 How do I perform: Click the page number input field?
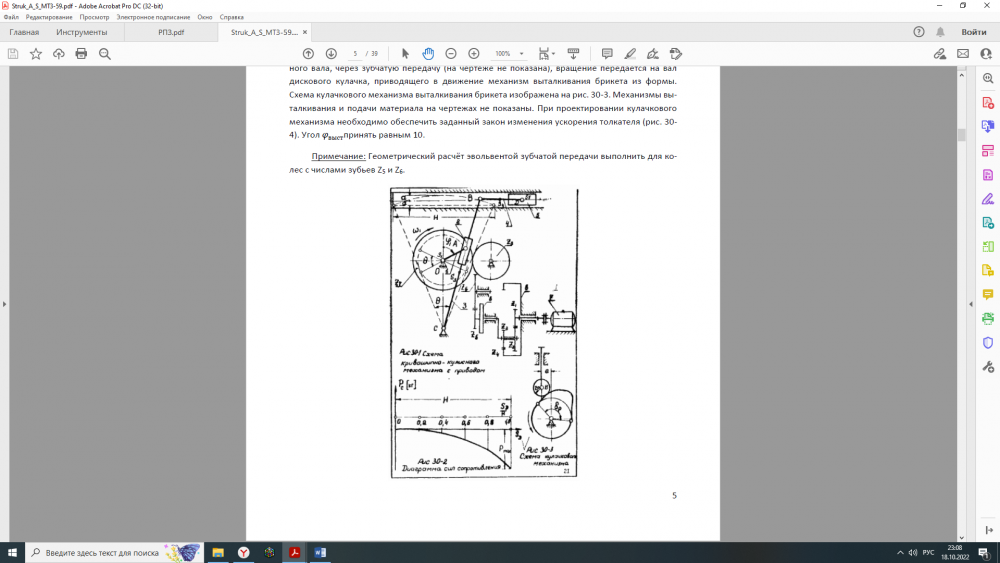355,54
